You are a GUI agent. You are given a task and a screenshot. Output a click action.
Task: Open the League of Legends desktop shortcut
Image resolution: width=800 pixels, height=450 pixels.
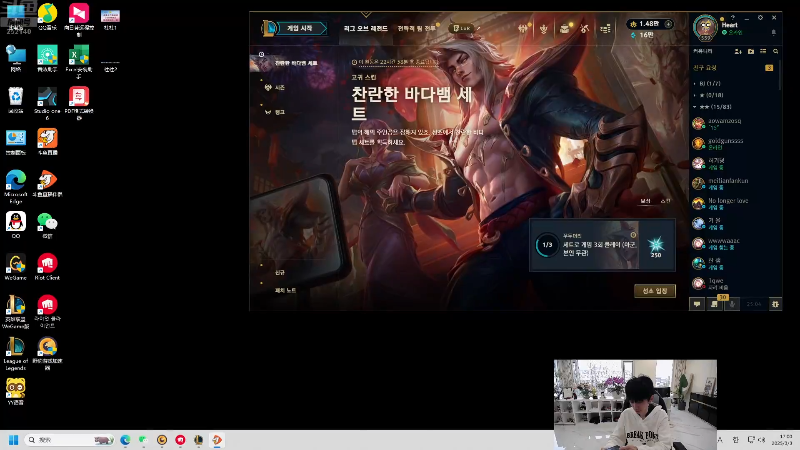pyautogui.click(x=16, y=354)
